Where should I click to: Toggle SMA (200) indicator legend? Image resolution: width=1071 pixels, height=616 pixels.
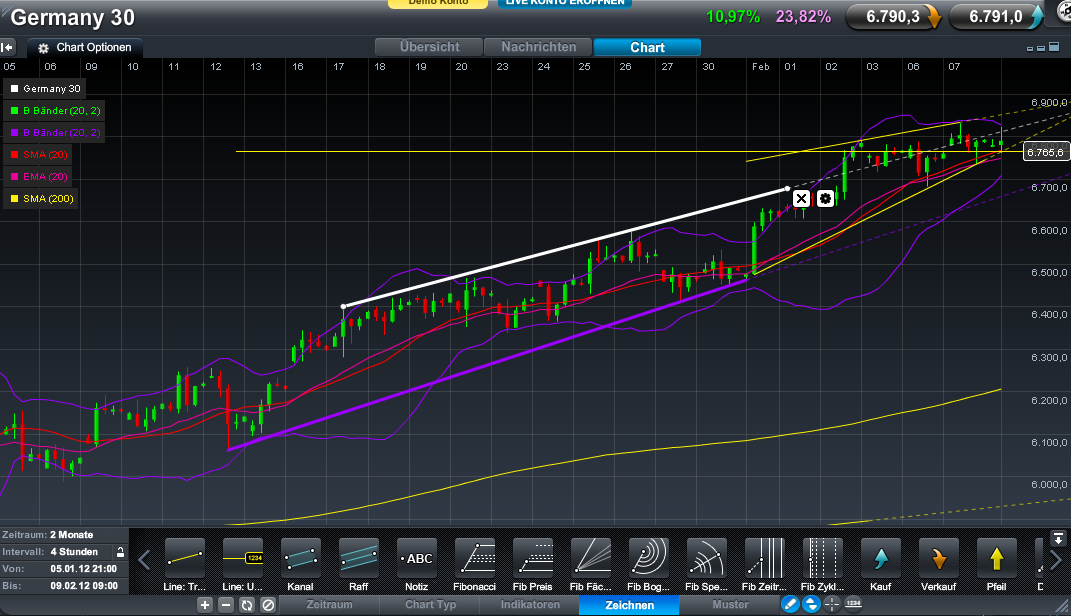pos(42,199)
